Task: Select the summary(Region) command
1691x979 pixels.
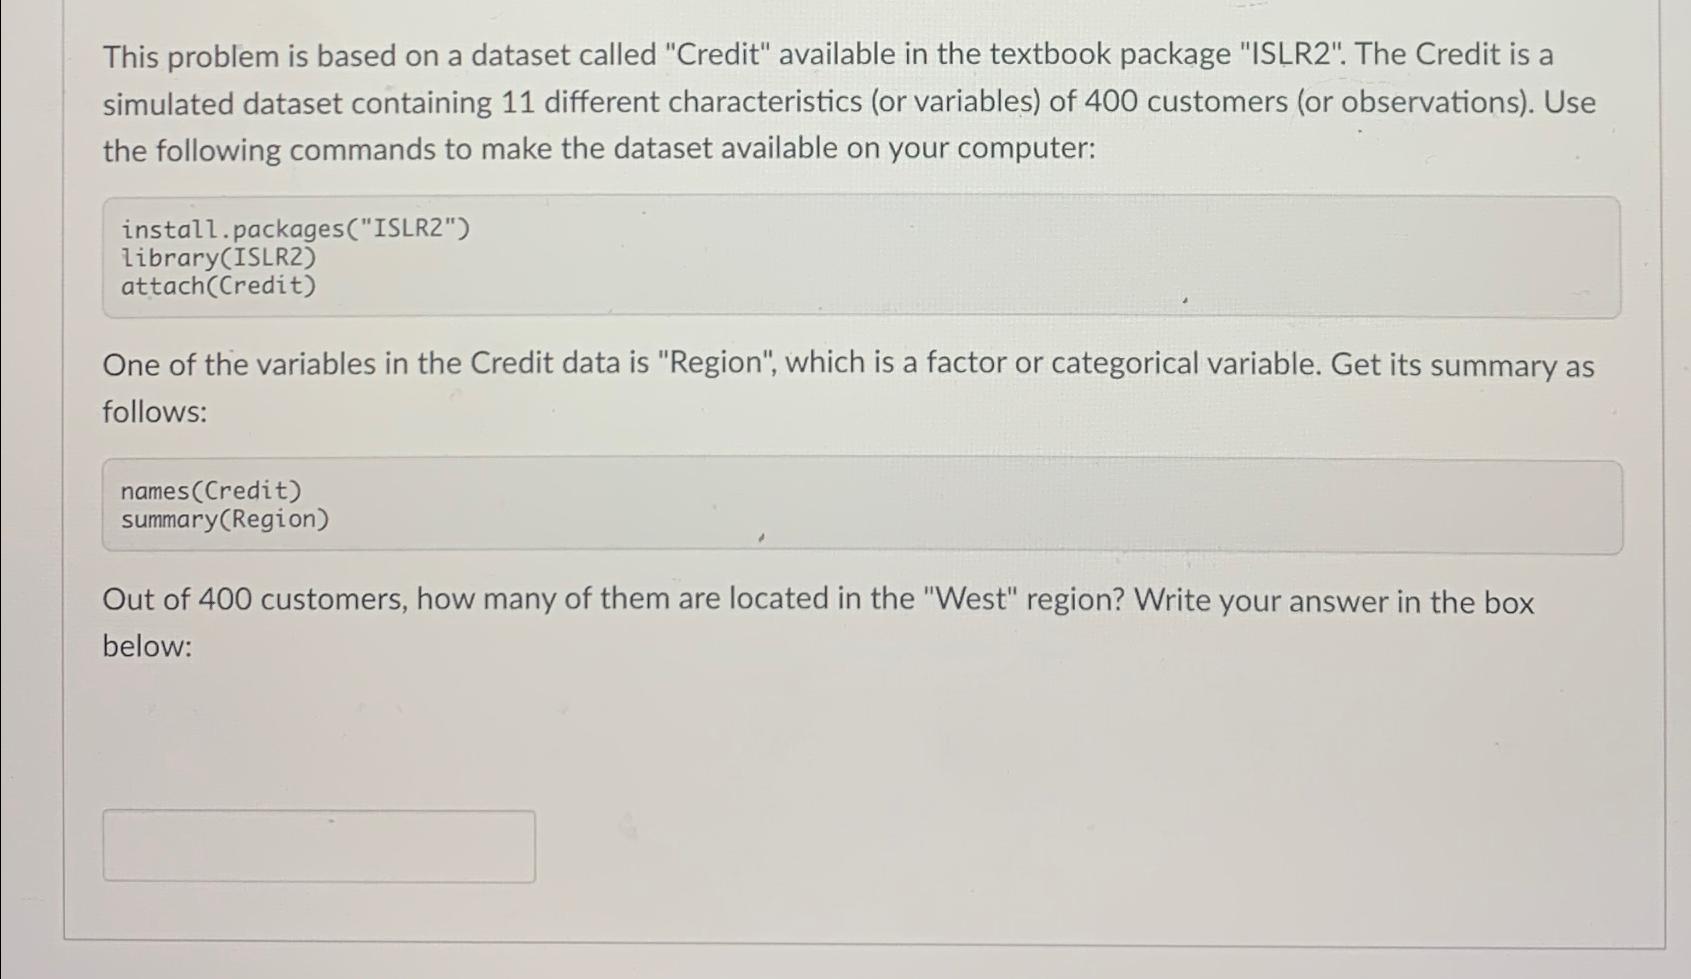Action: (x=225, y=519)
